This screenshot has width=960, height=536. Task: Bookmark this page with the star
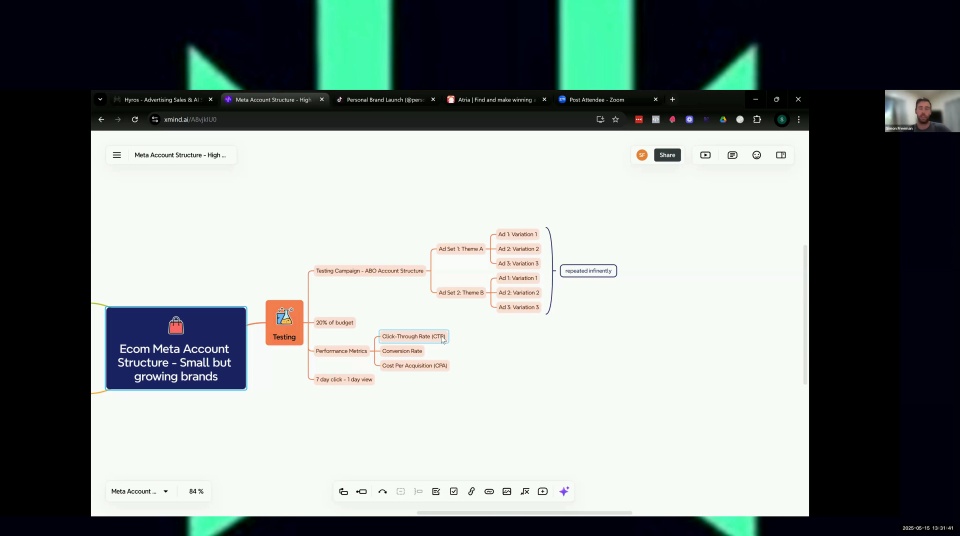[x=615, y=119]
